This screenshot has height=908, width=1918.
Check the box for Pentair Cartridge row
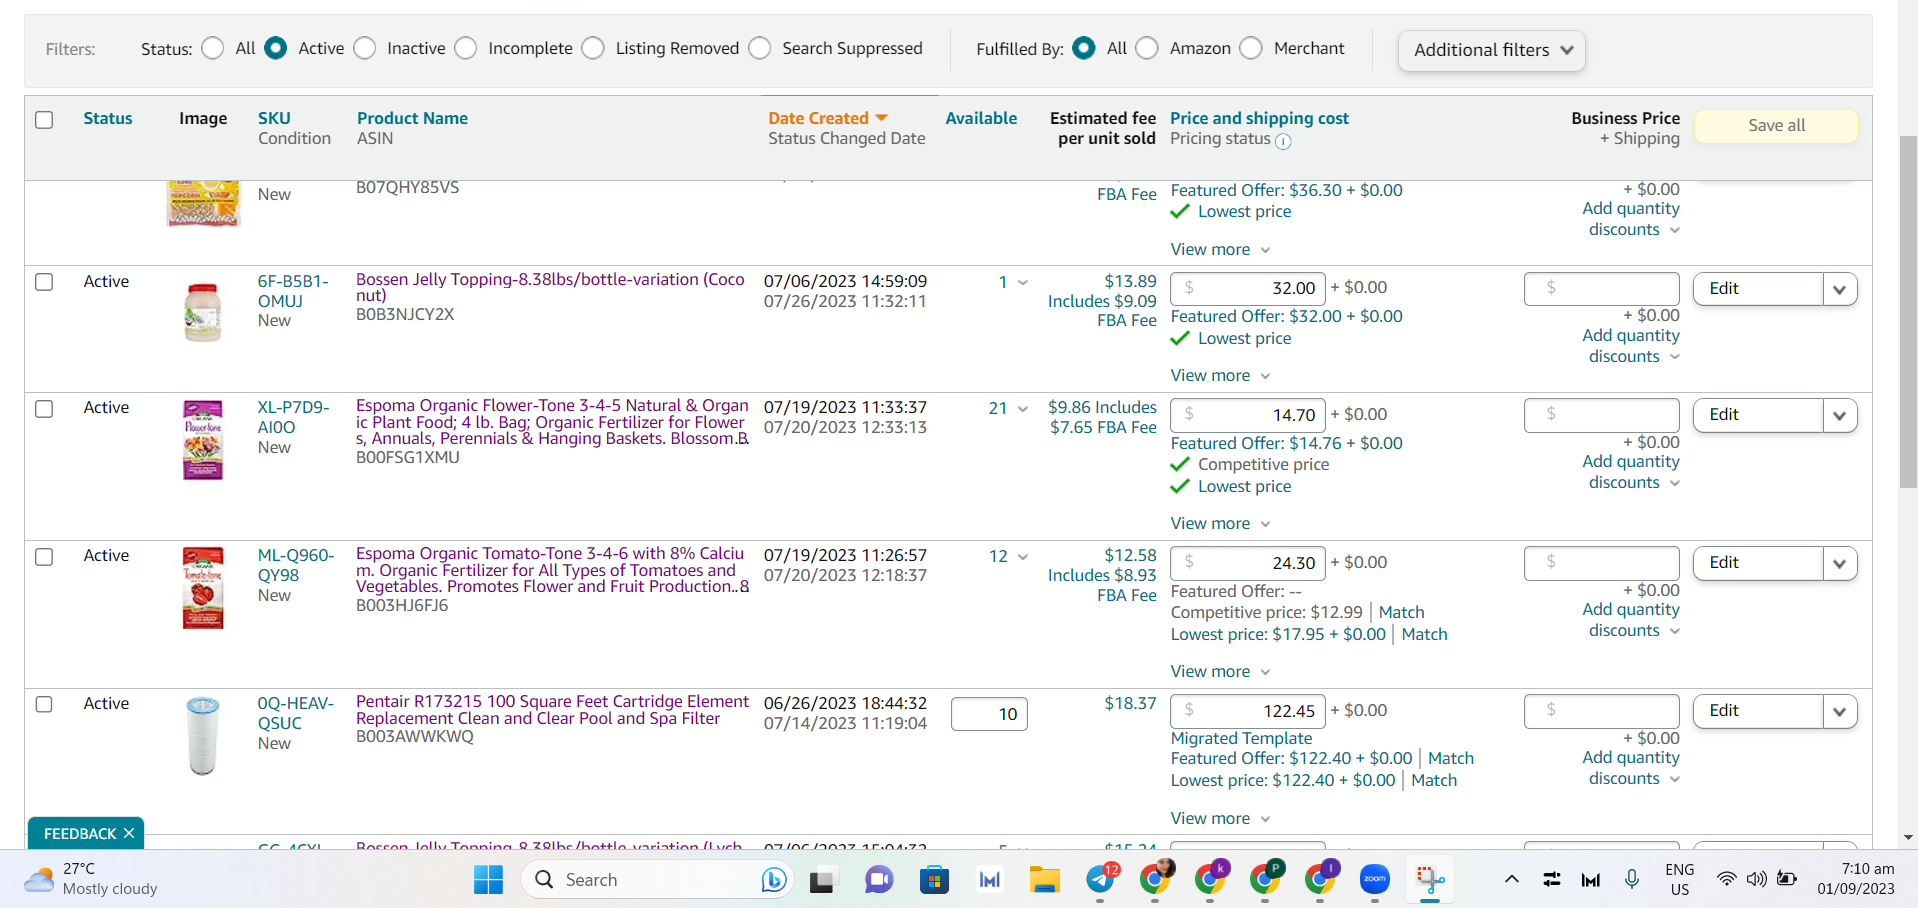pos(44,704)
